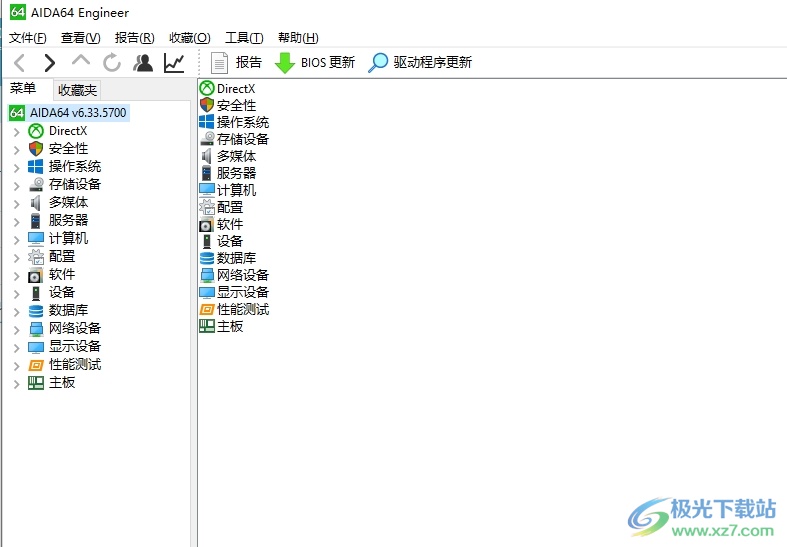Expand the 多媒体 tree node
787x547 pixels.
[x=17, y=204]
